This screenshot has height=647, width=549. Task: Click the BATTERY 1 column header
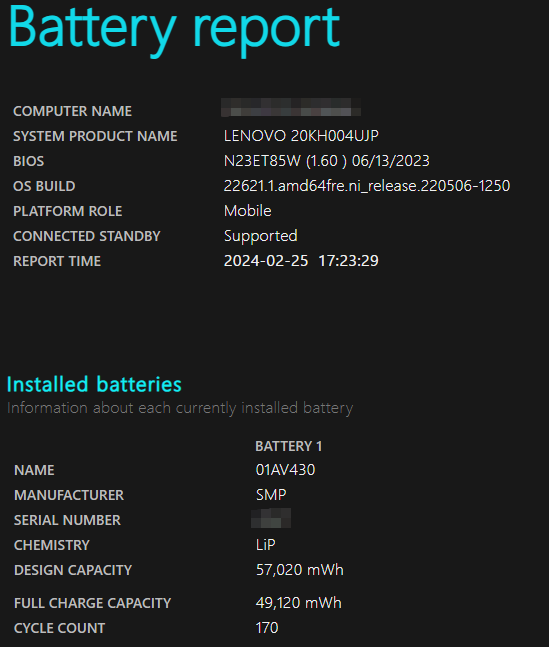(289, 446)
